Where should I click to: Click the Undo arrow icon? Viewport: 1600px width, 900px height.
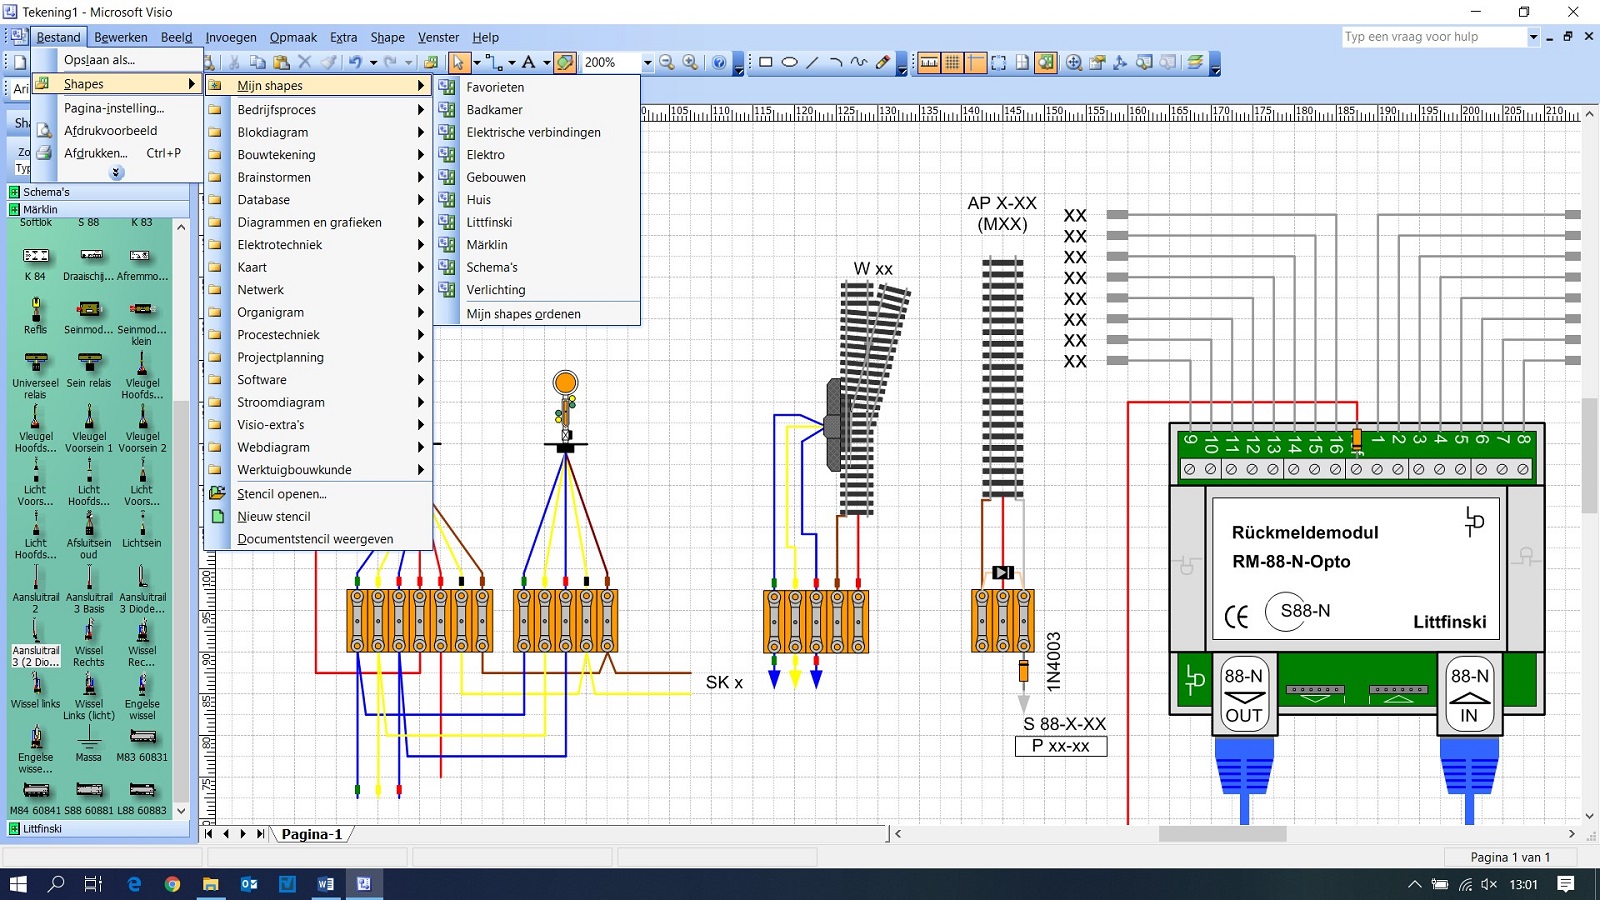pos(355,62)
